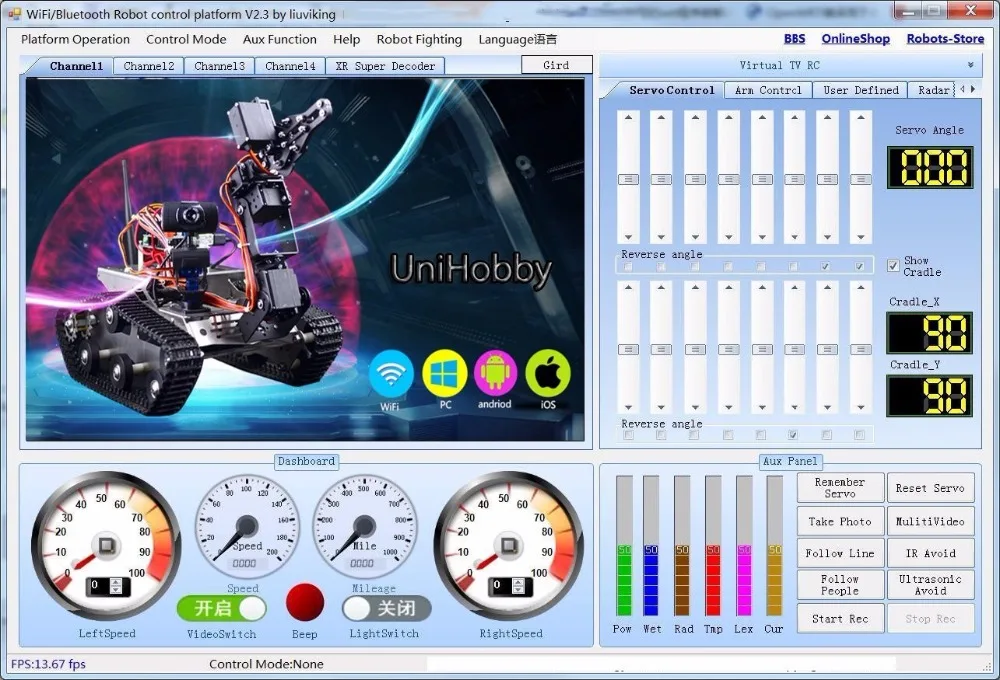1000x680 pixels.
Task: Check first lower Reverse angle checkbox
Action: (628, 435)
